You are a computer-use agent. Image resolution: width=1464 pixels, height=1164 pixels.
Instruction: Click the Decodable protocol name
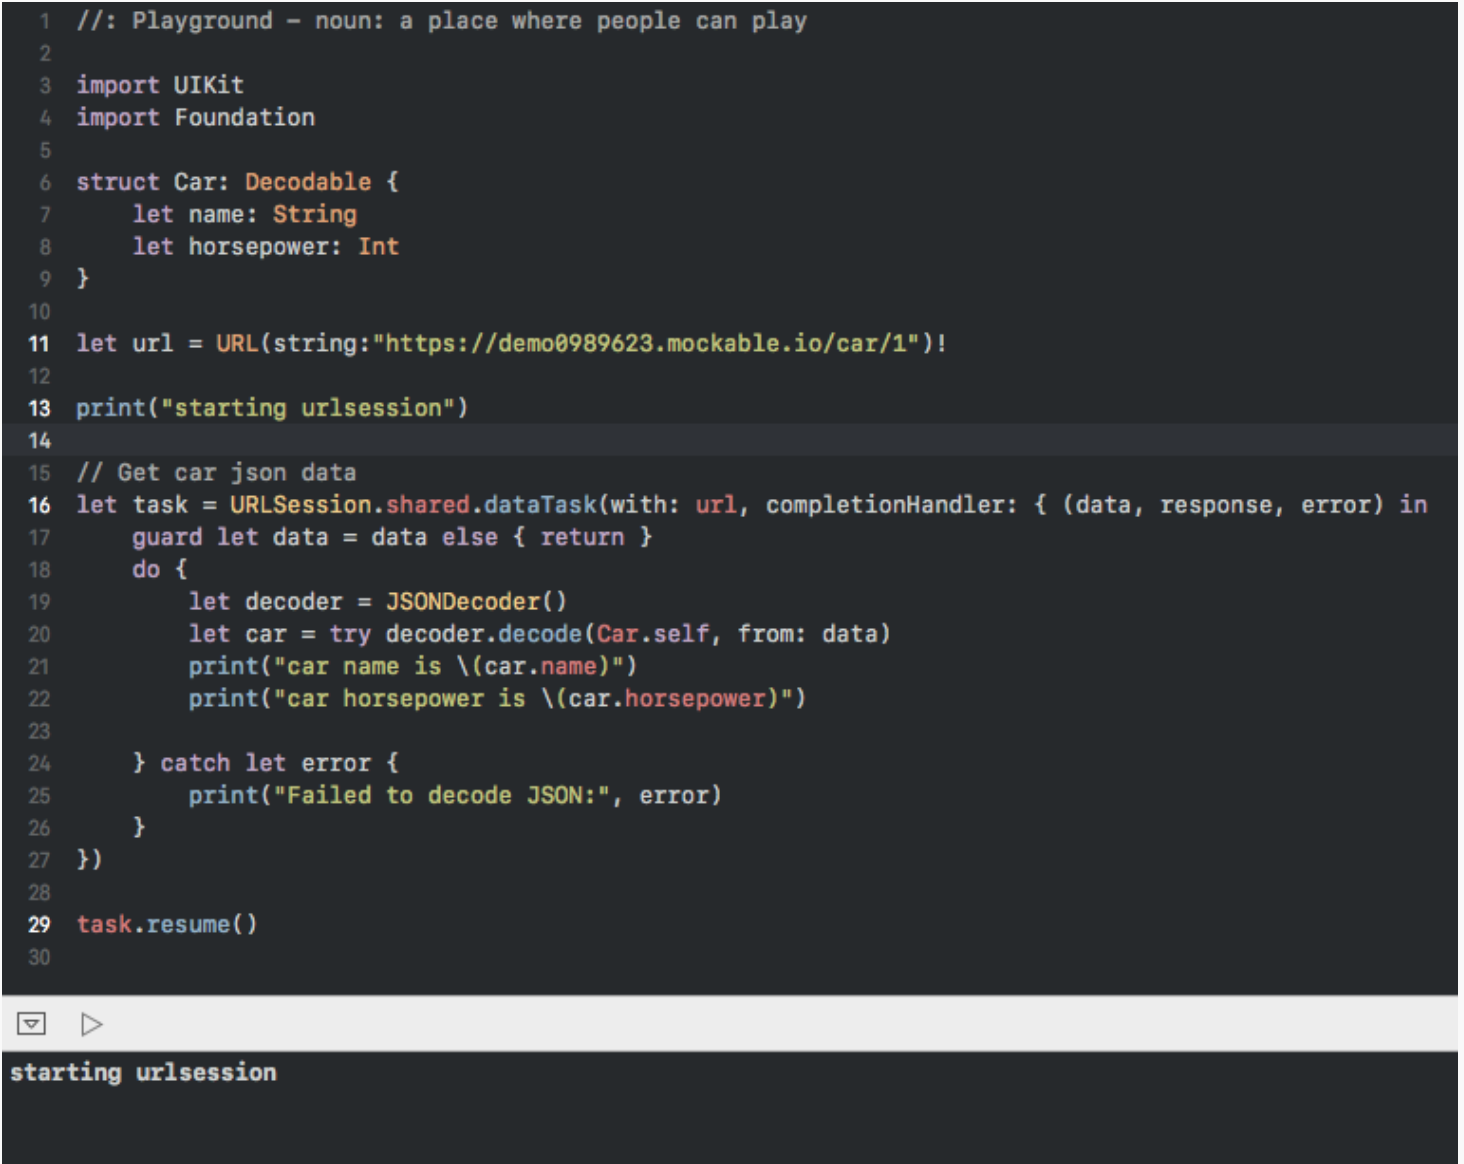[307, 182]
